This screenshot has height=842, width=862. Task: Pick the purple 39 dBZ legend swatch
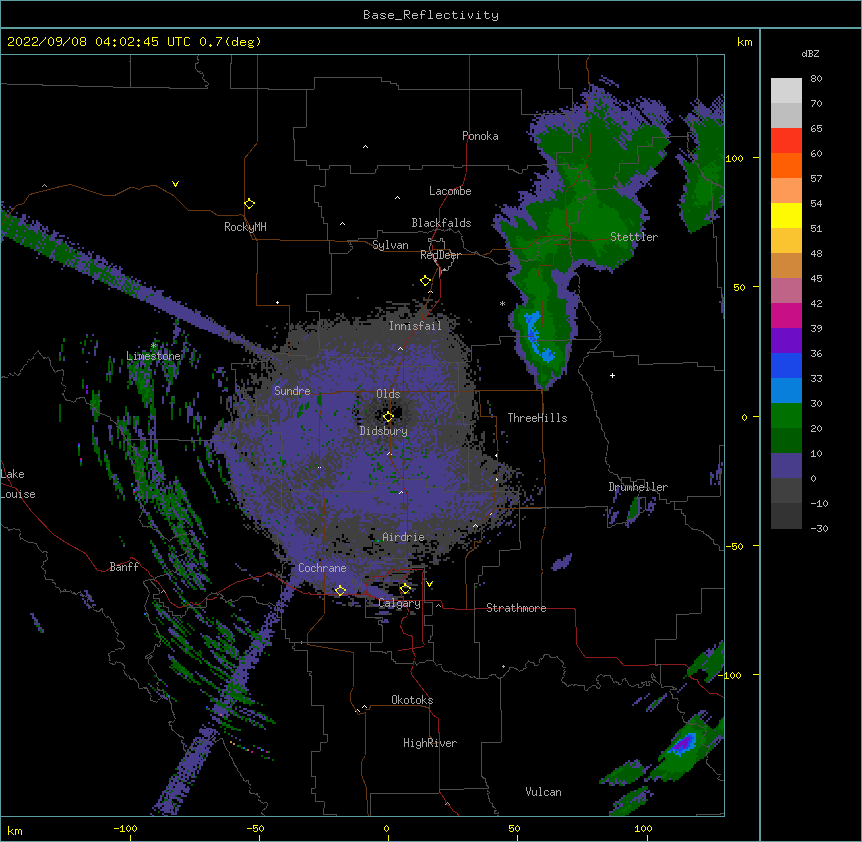click(786, 341)
